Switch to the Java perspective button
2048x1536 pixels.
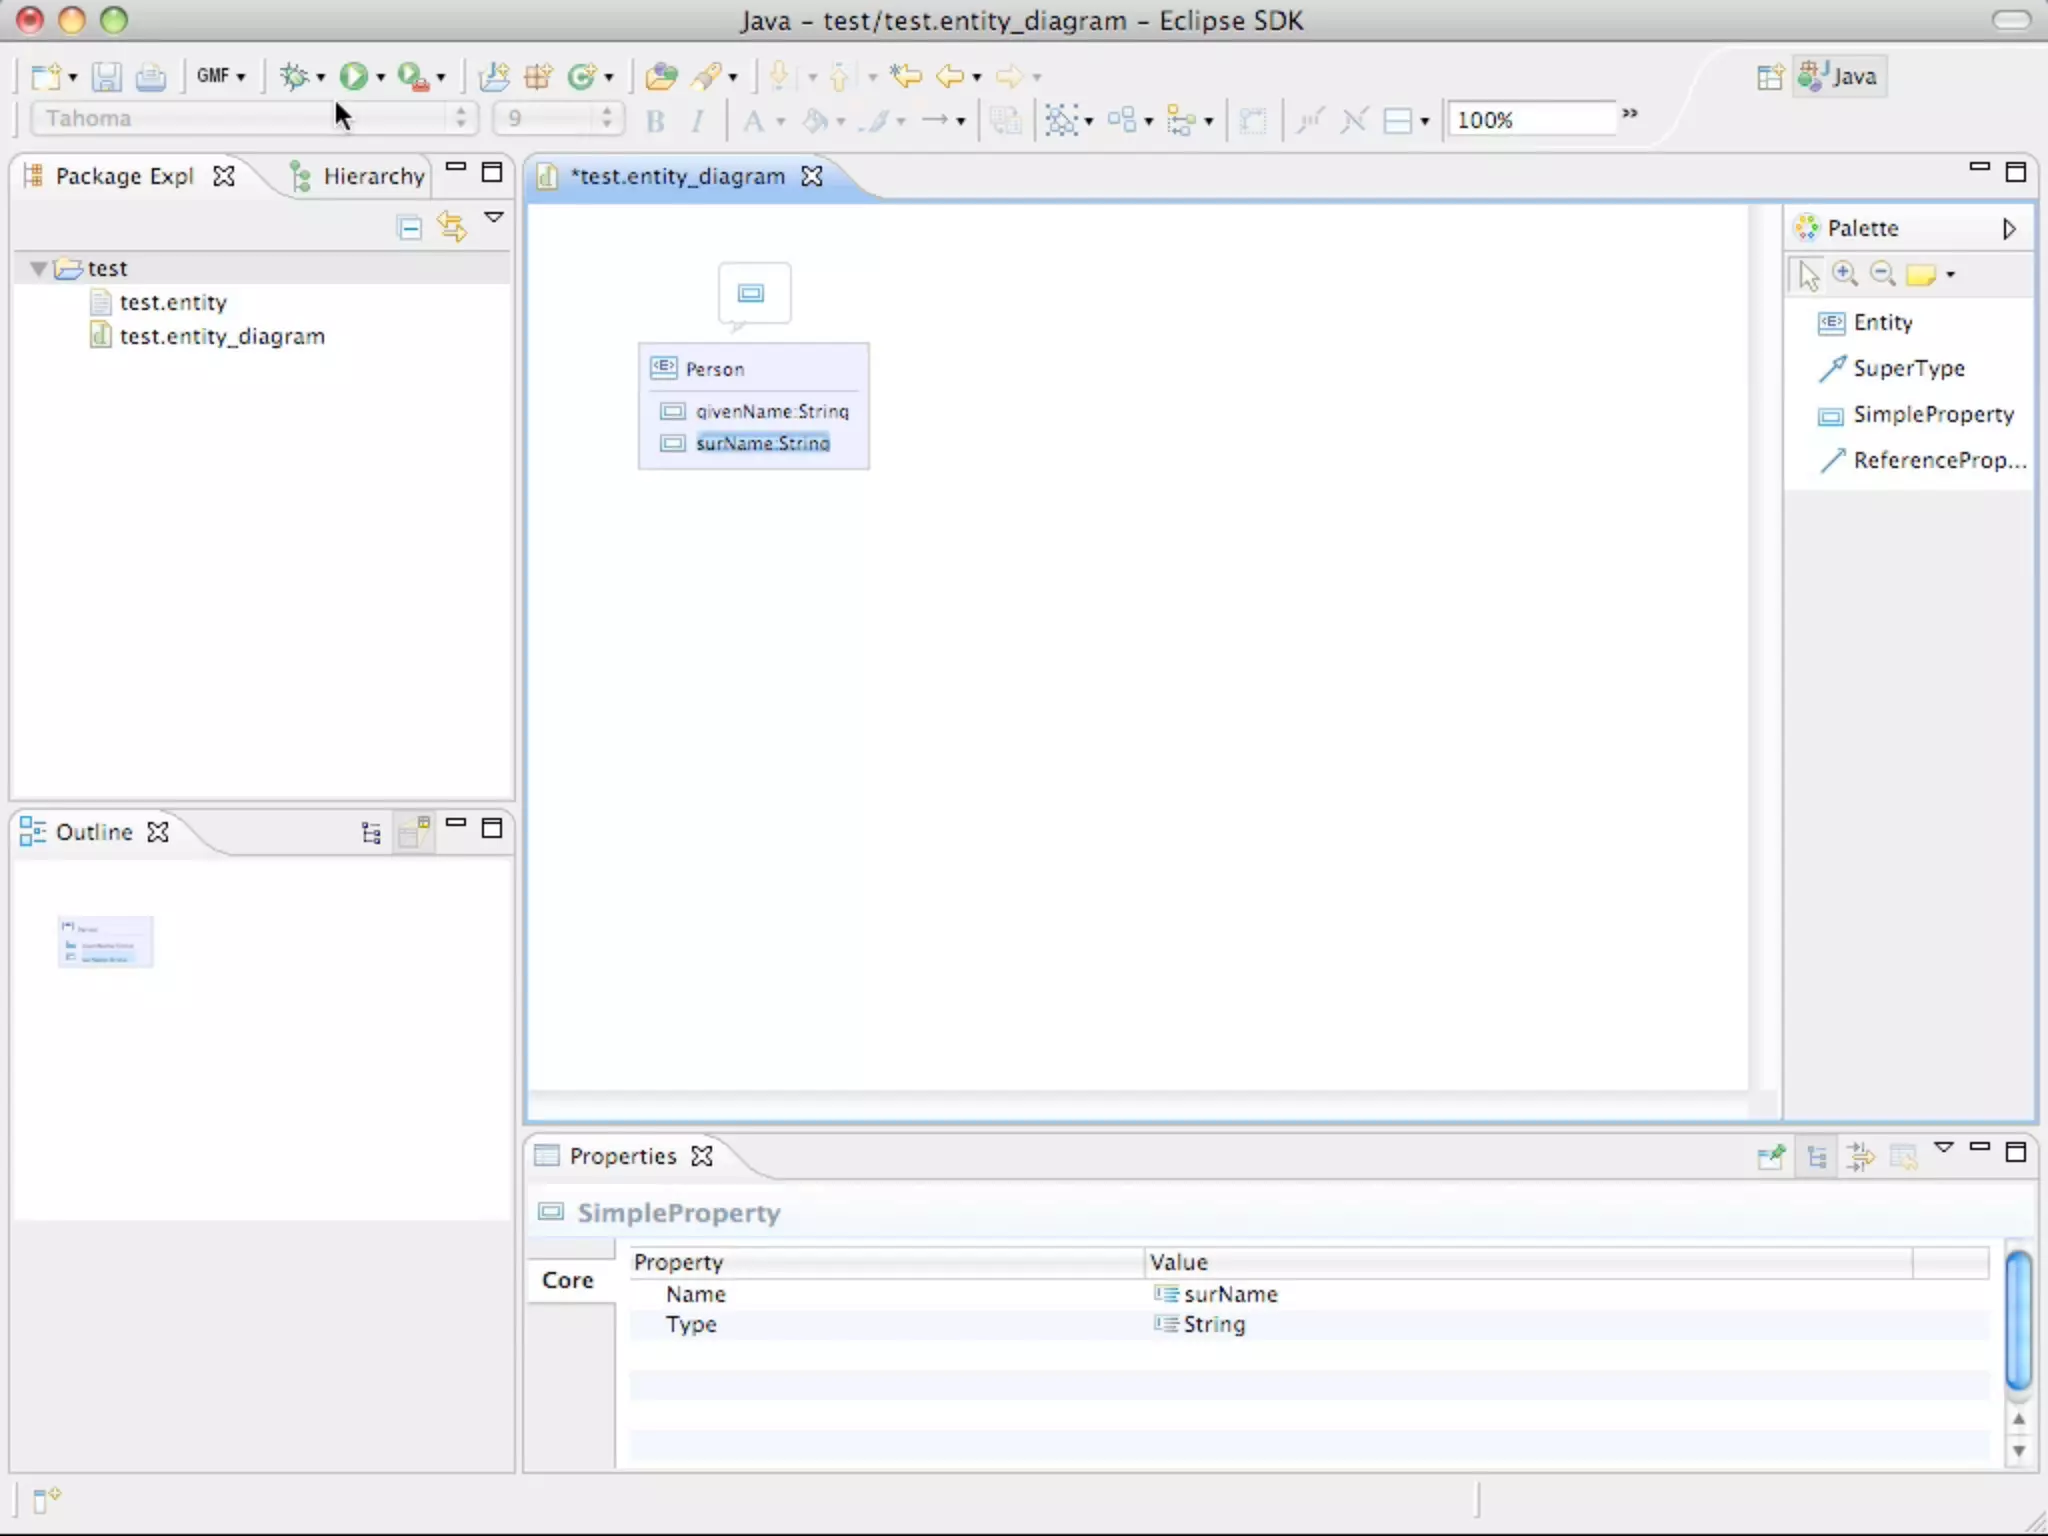coord(1841,76)
